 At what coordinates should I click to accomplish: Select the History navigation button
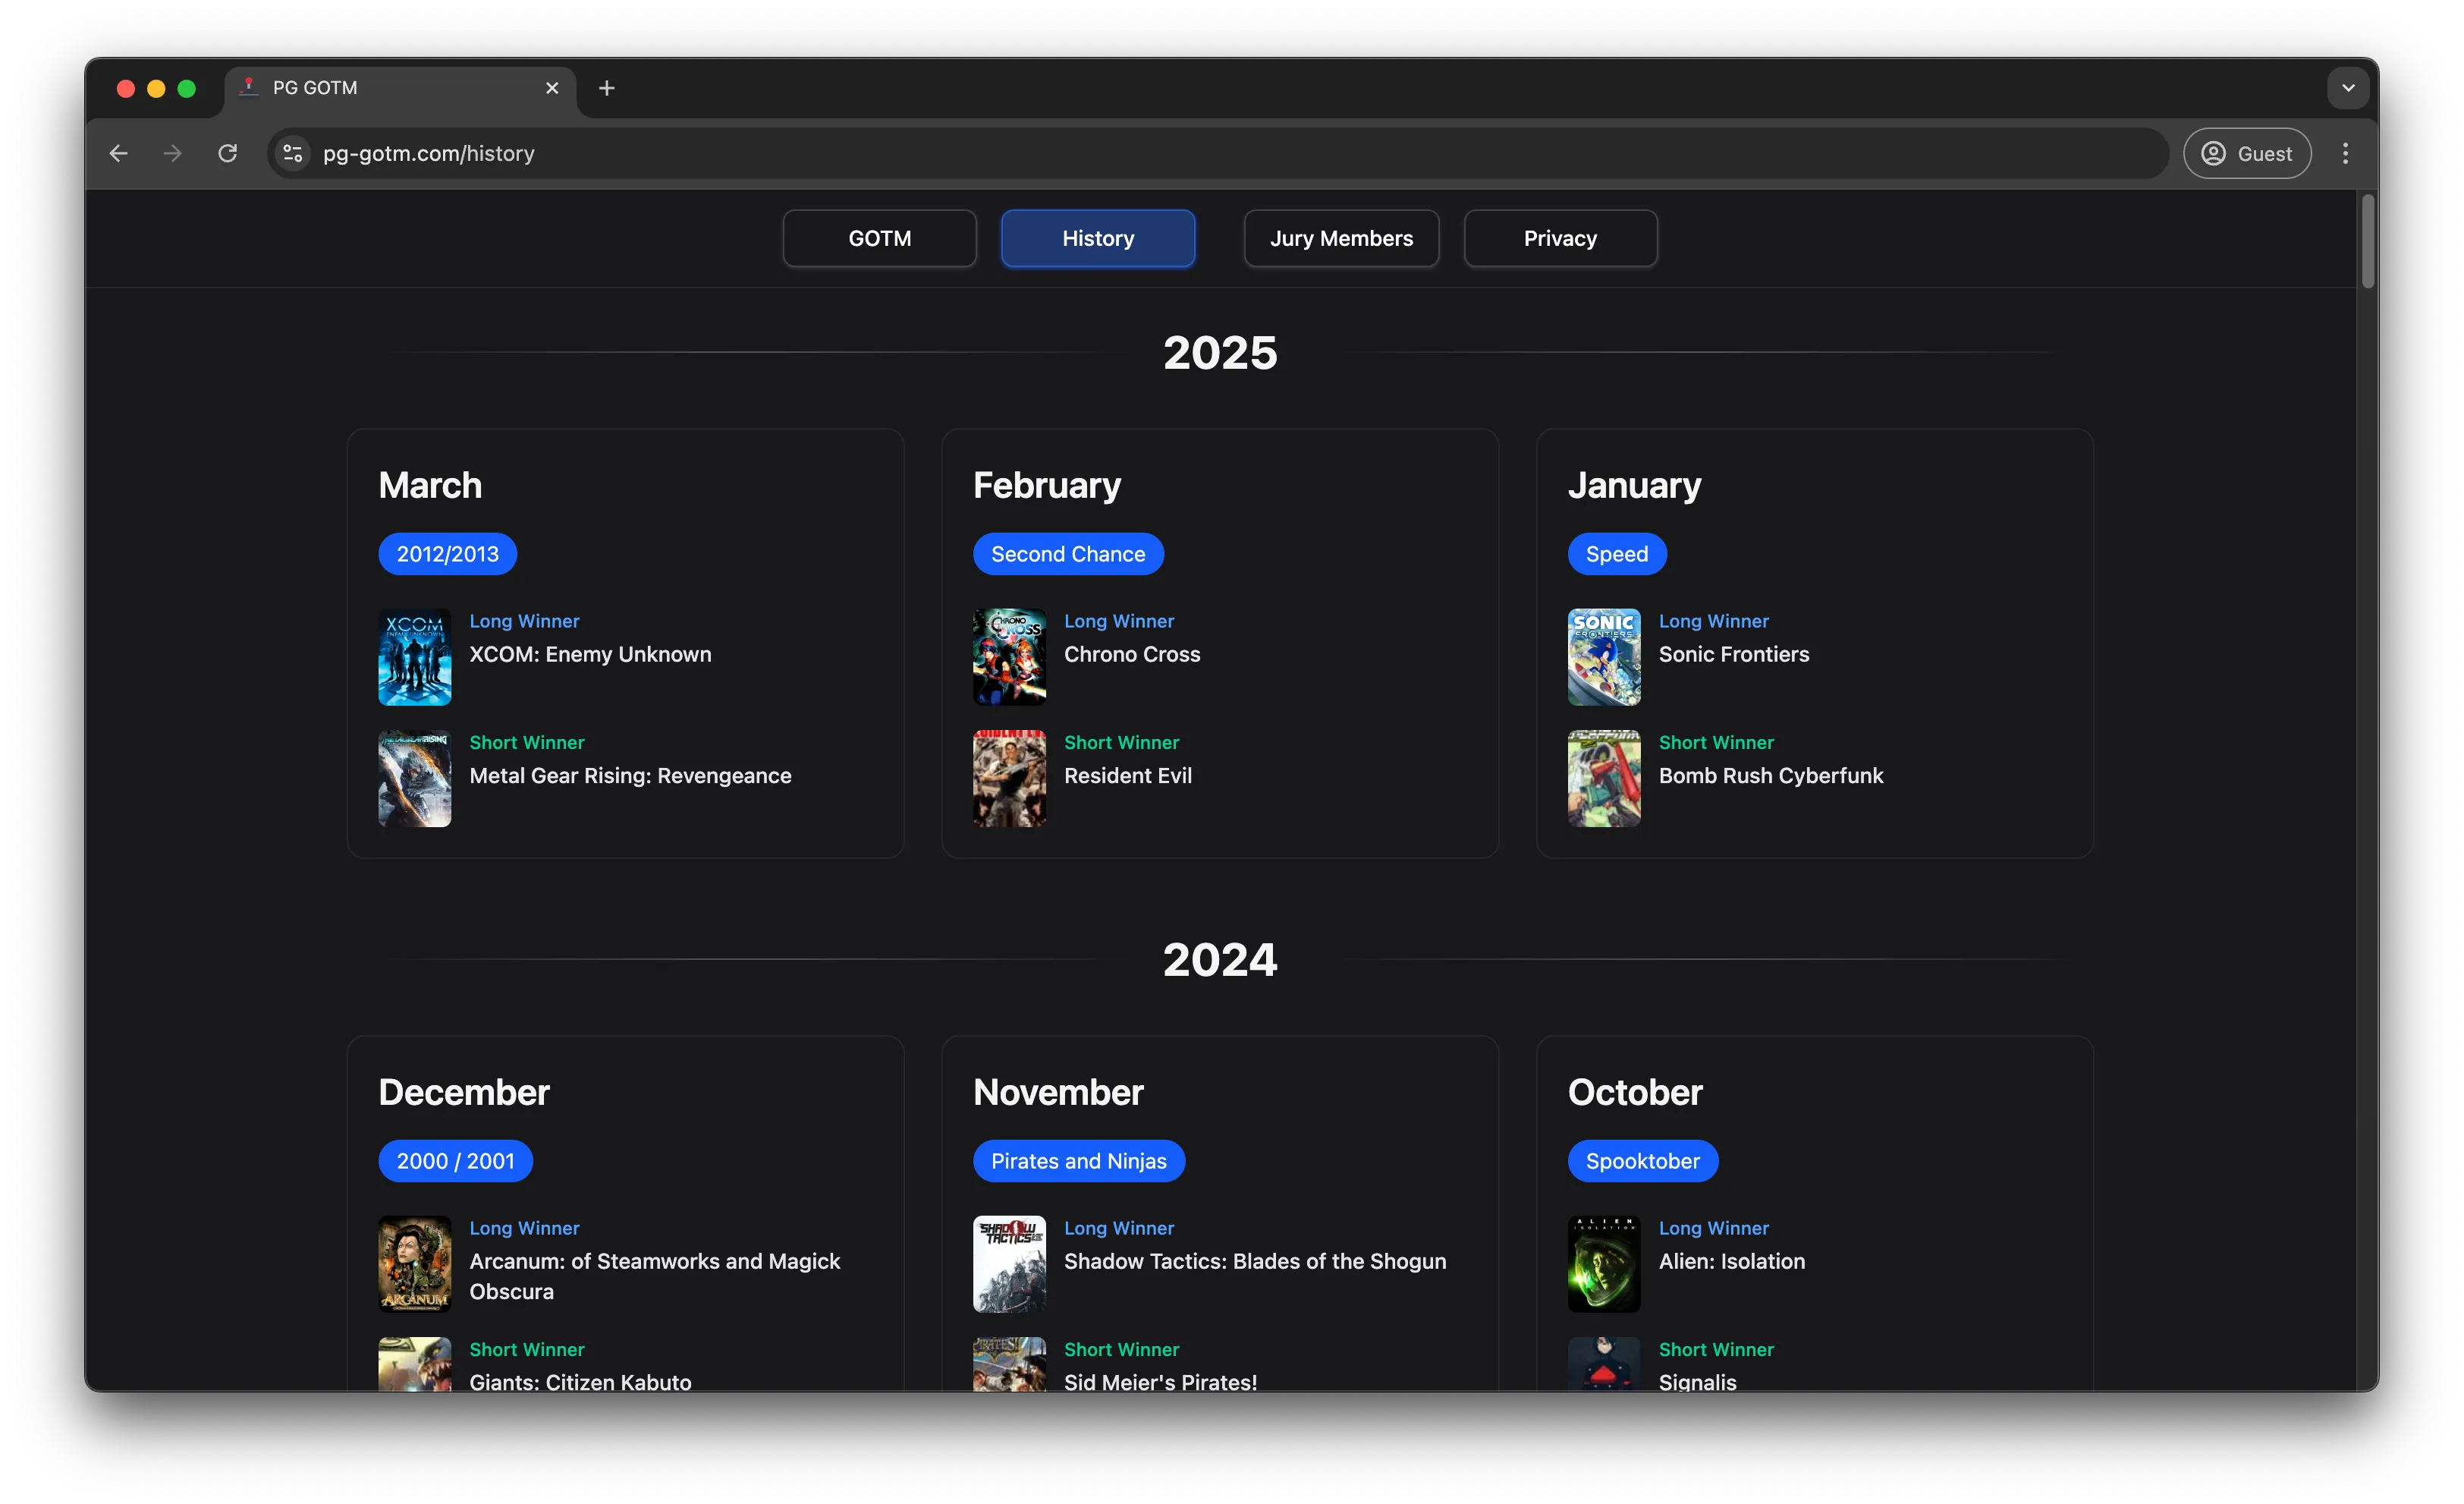click(x=1098, y=238)
